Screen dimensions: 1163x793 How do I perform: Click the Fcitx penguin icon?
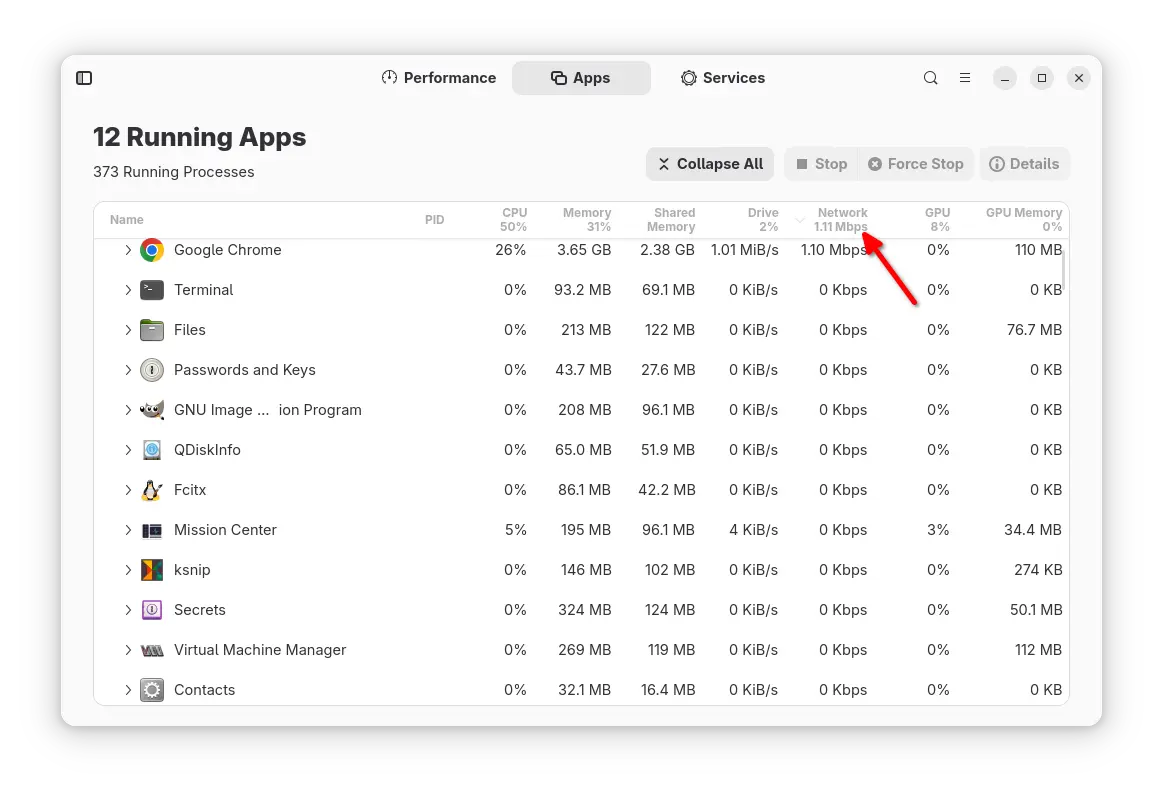tap(152, 490)
